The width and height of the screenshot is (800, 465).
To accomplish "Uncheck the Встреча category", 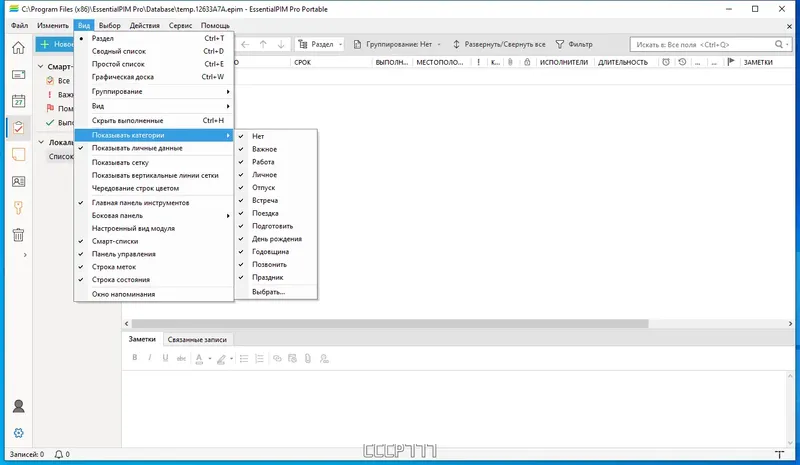I will pyautogui.click(x=276, y=200).
